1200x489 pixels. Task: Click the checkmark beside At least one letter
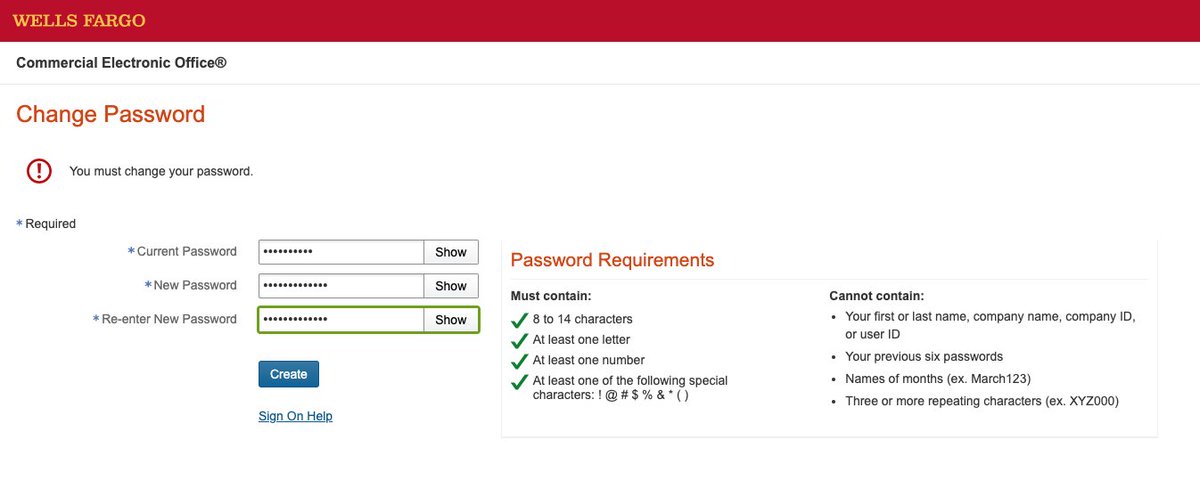[519, 340]
